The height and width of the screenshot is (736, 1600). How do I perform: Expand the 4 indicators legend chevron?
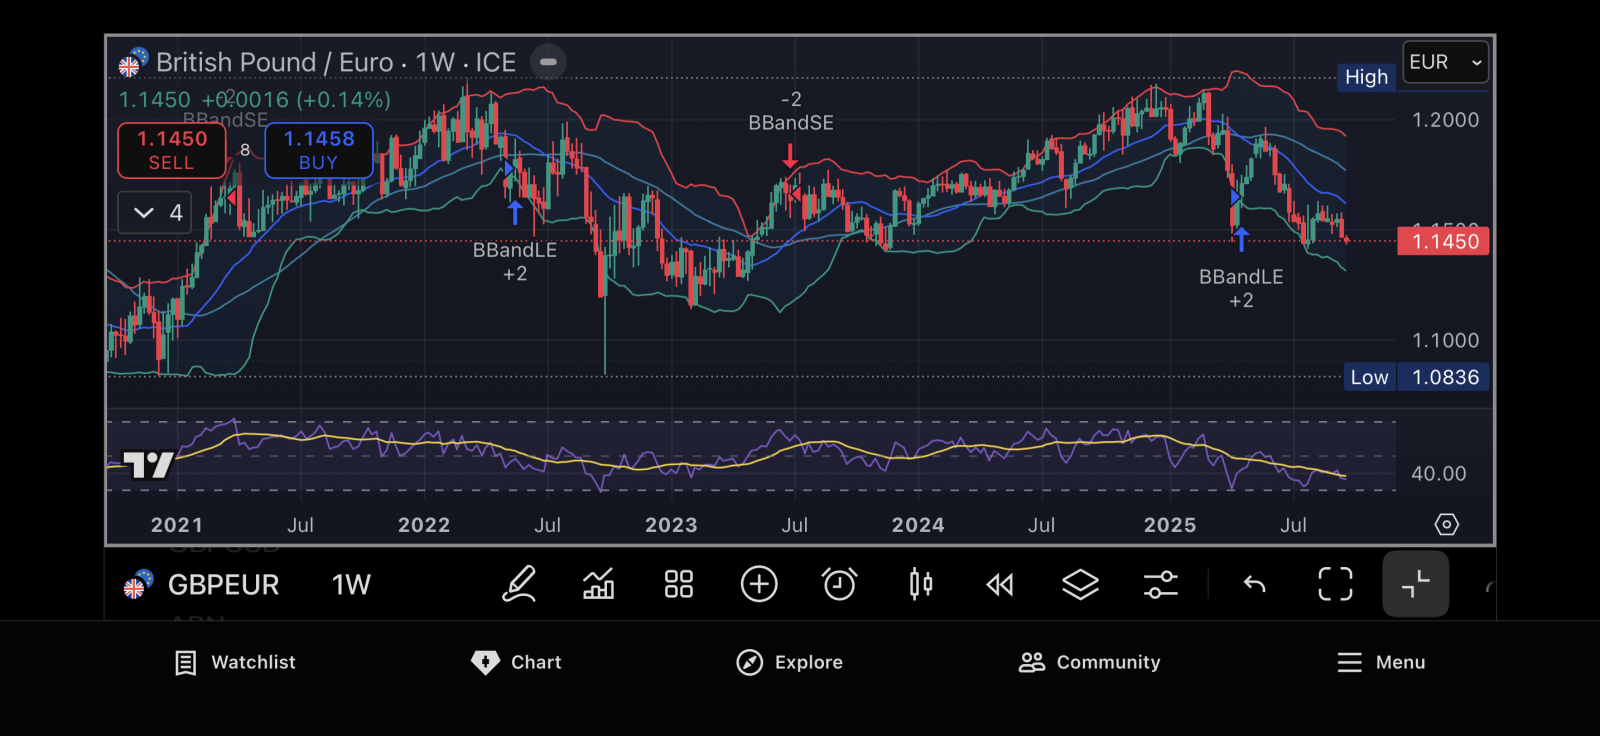[155, 212]
